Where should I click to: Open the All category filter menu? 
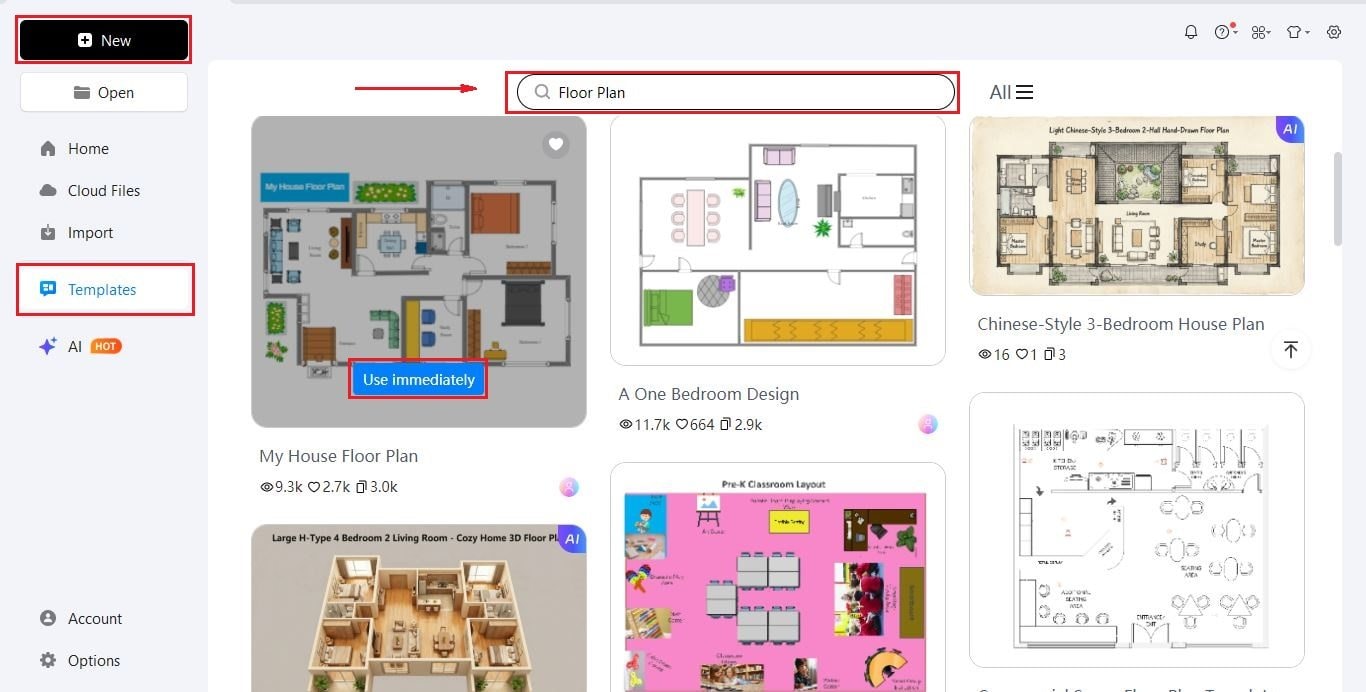[1011, 92]
